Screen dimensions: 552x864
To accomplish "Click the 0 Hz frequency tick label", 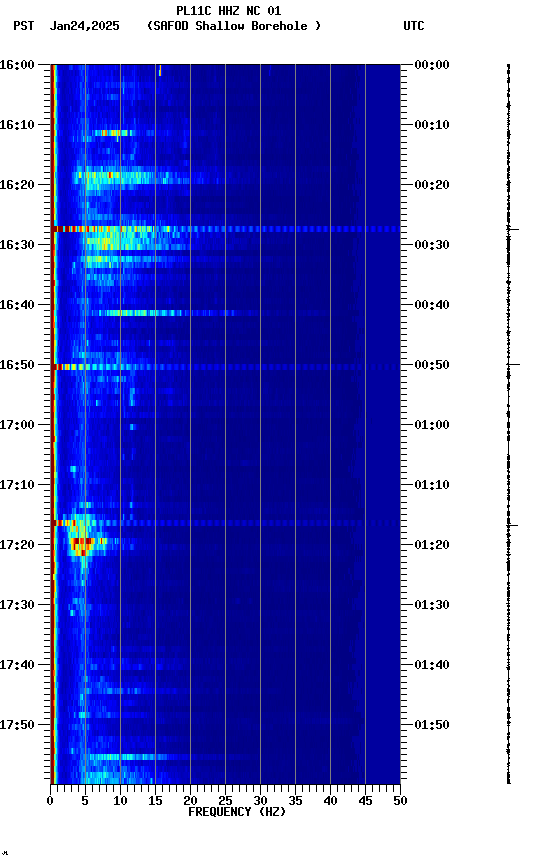I will click(x=50, y=801).
